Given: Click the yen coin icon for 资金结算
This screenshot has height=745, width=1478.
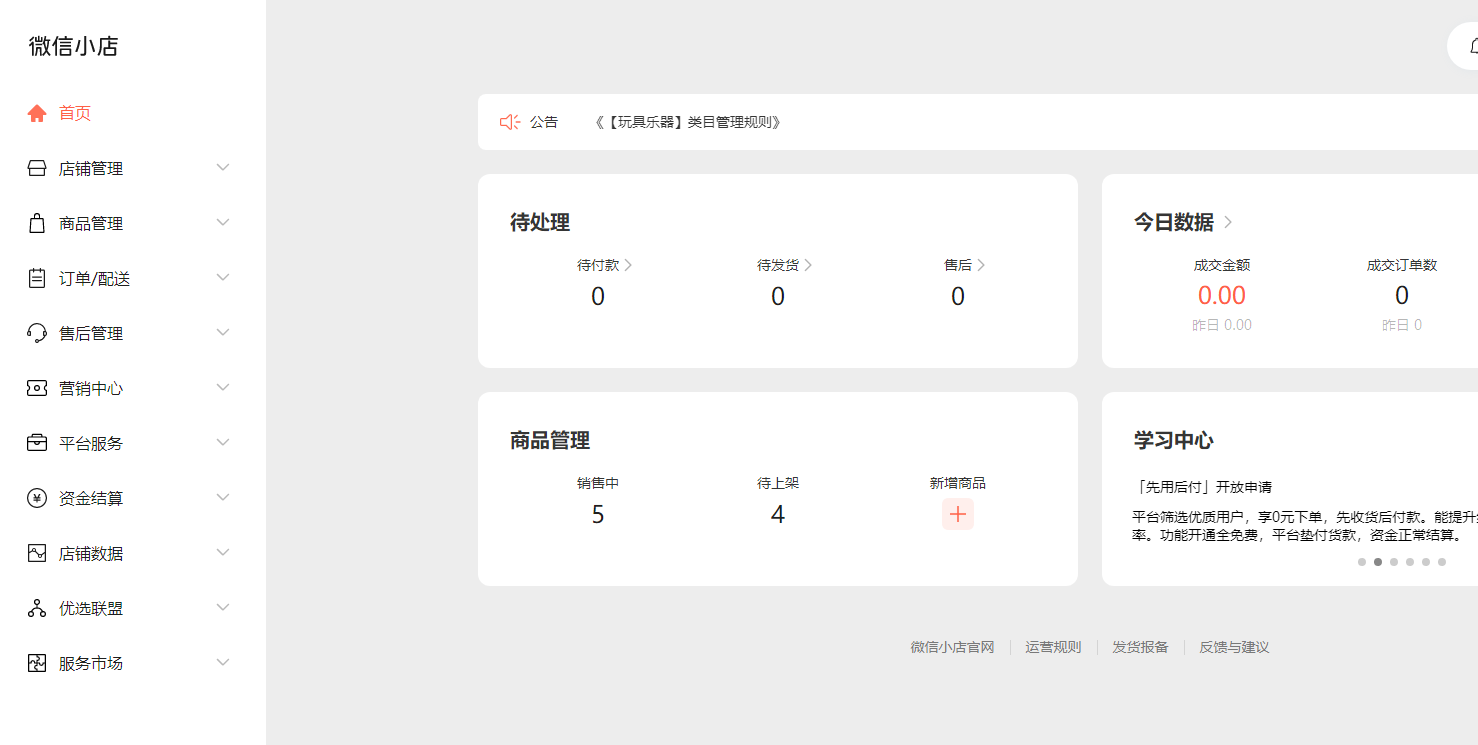Looking at the screenshot, I should pyautogui.click(x=37, y=498).
